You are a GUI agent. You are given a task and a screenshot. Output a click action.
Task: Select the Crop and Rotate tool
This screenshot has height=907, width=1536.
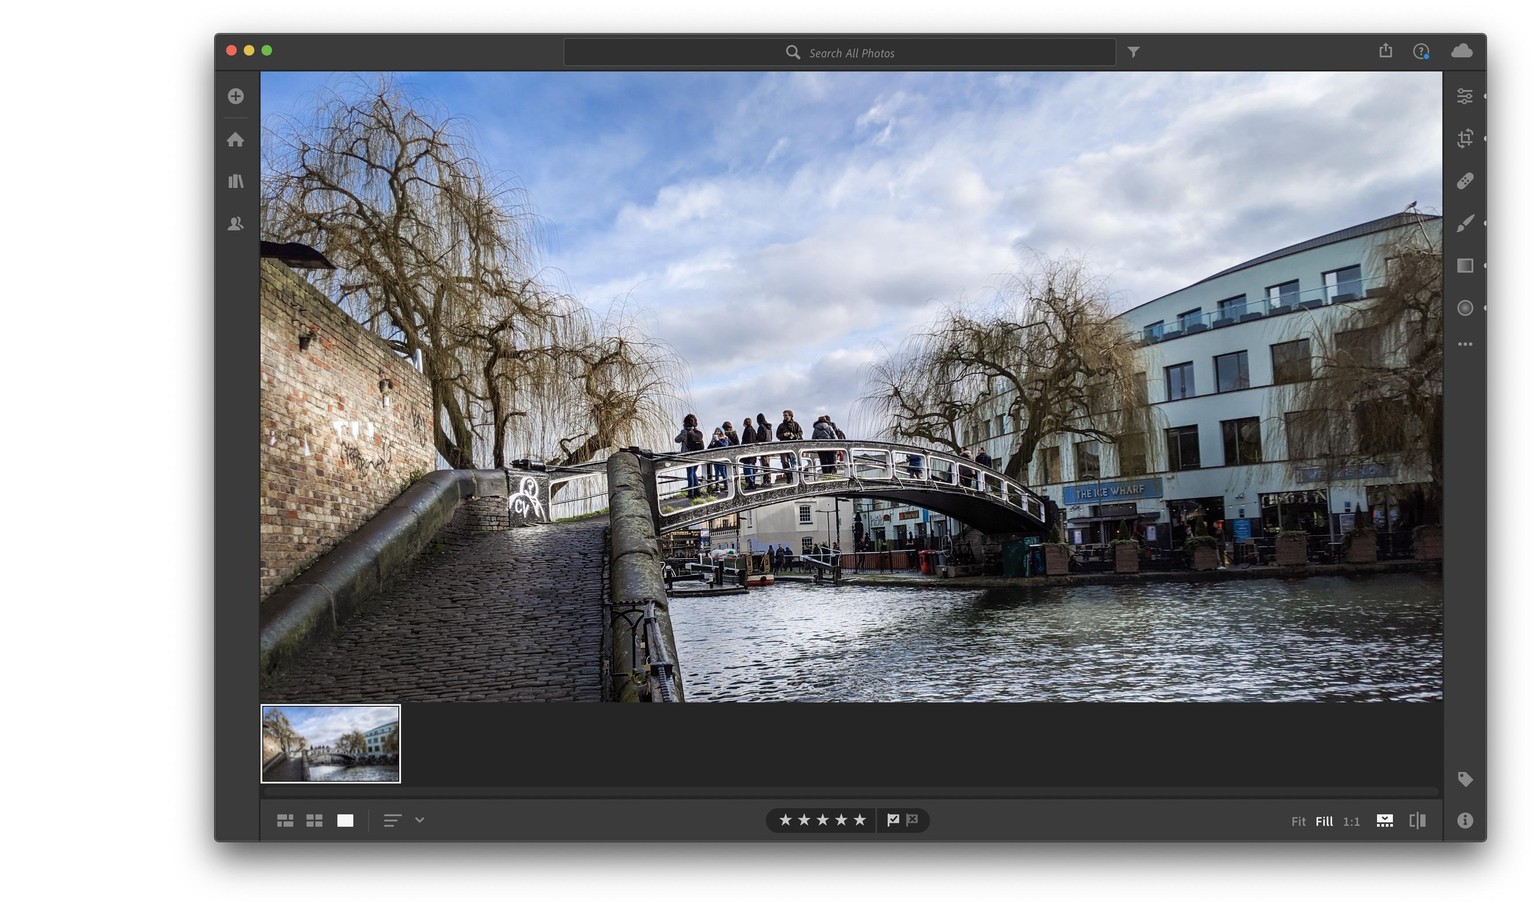[1465, 139]
